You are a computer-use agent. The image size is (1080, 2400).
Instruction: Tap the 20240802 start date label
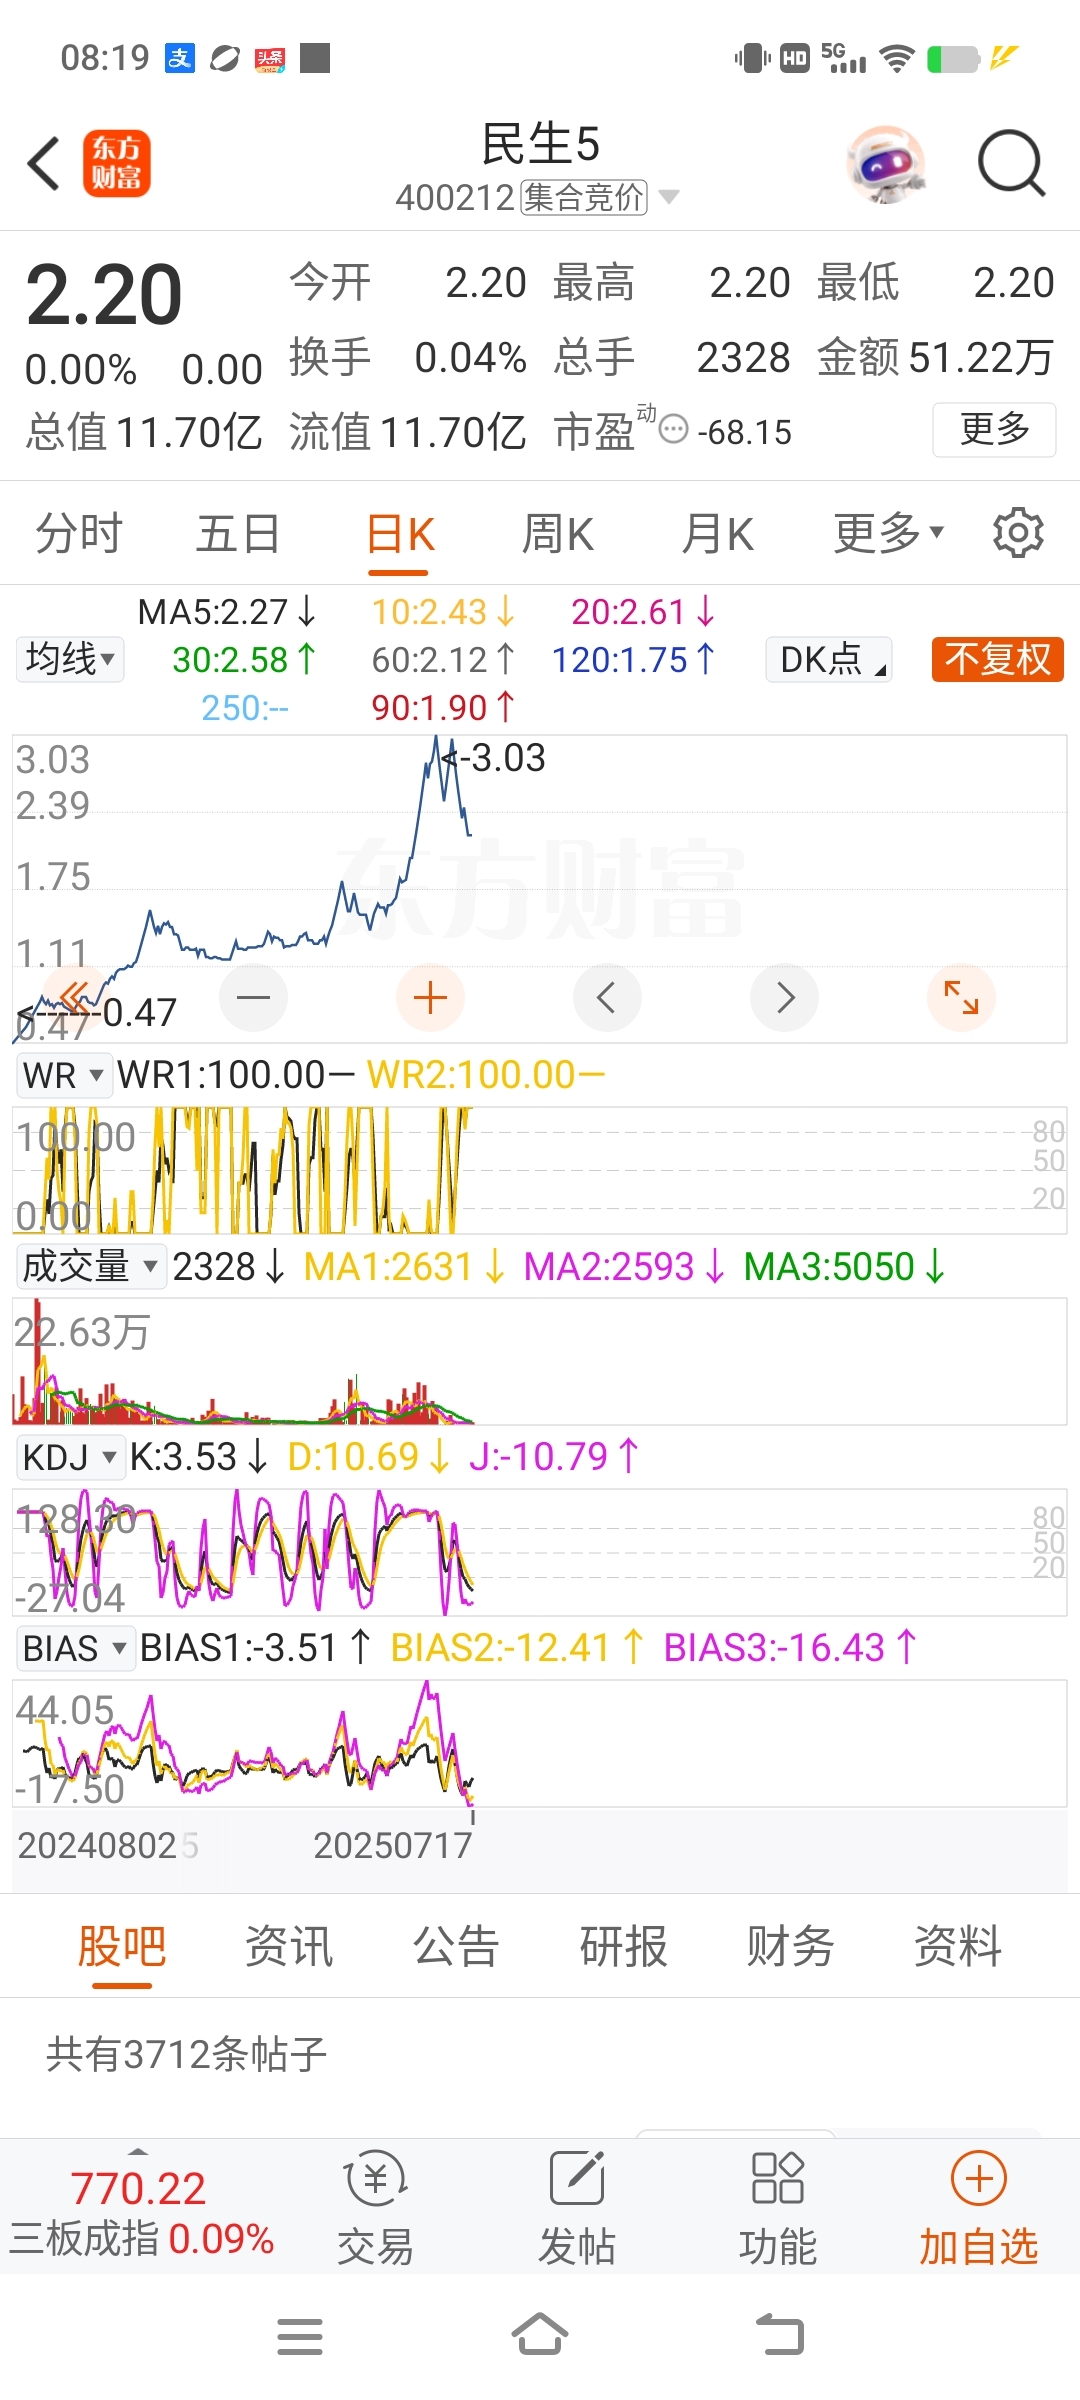(x=98, y=1845)
